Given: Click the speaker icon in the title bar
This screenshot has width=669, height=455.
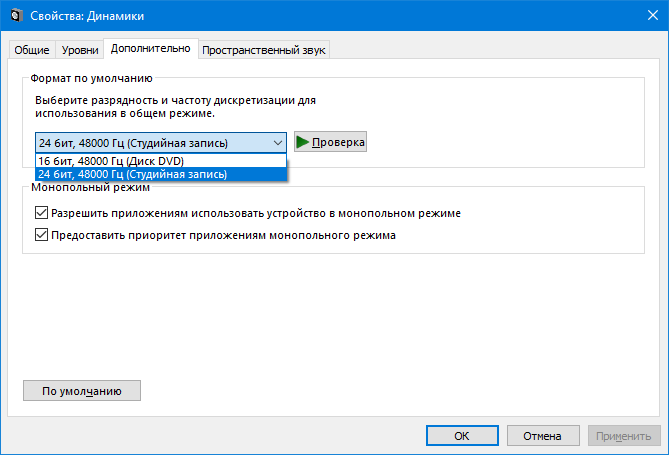Looking at the screenshot, I should click(x=13, y=16).
